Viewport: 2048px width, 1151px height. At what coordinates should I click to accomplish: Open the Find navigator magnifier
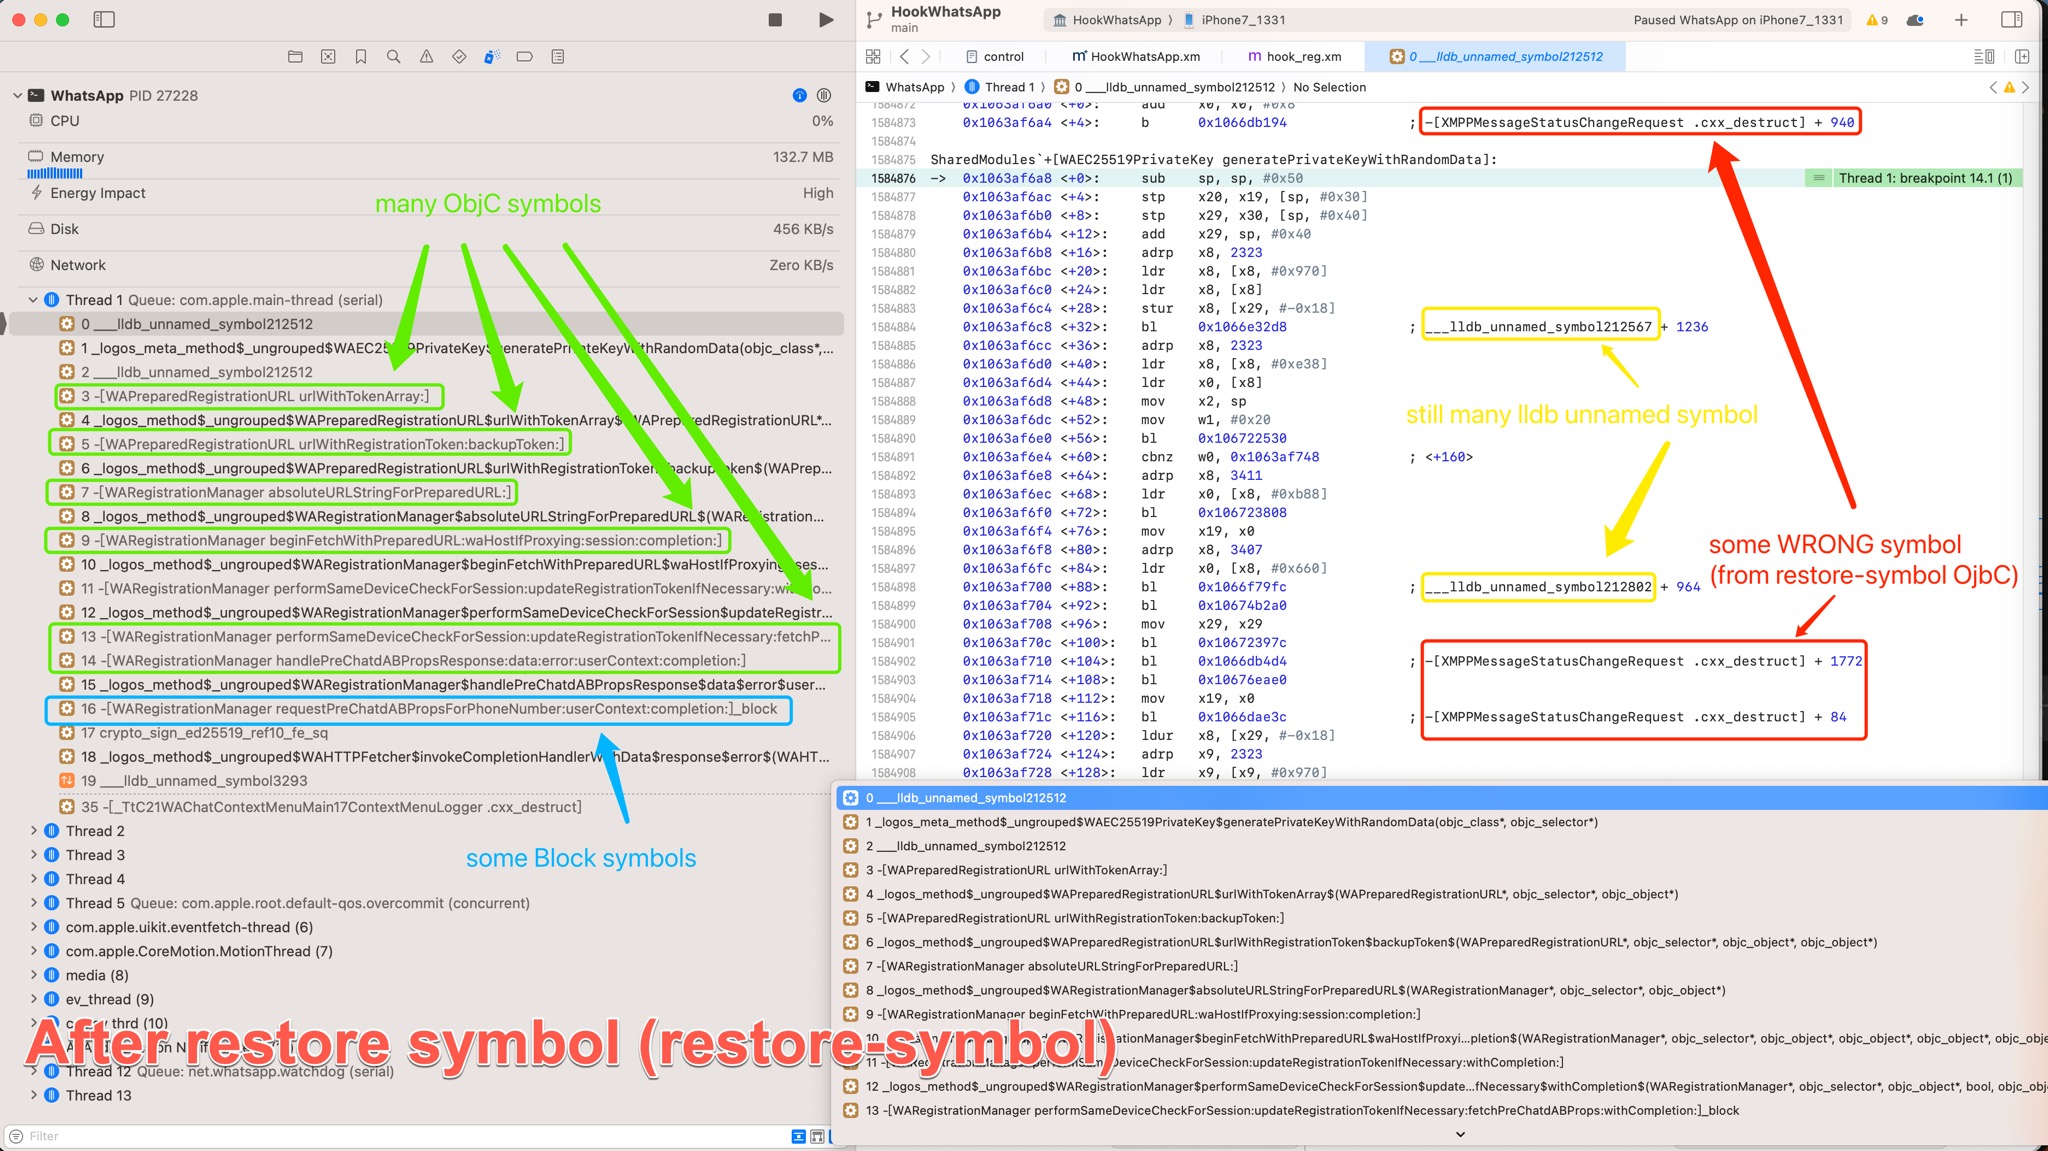tap(394, 57)
